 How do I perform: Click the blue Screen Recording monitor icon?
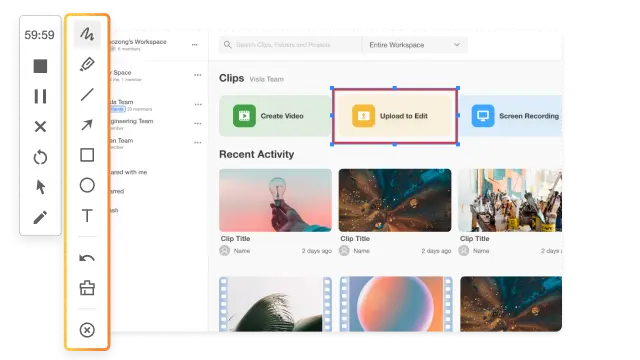click(483, 116)
